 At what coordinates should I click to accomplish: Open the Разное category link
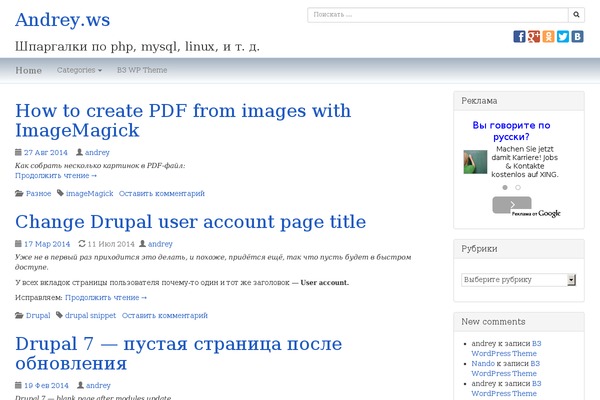[x=39, y=193]
